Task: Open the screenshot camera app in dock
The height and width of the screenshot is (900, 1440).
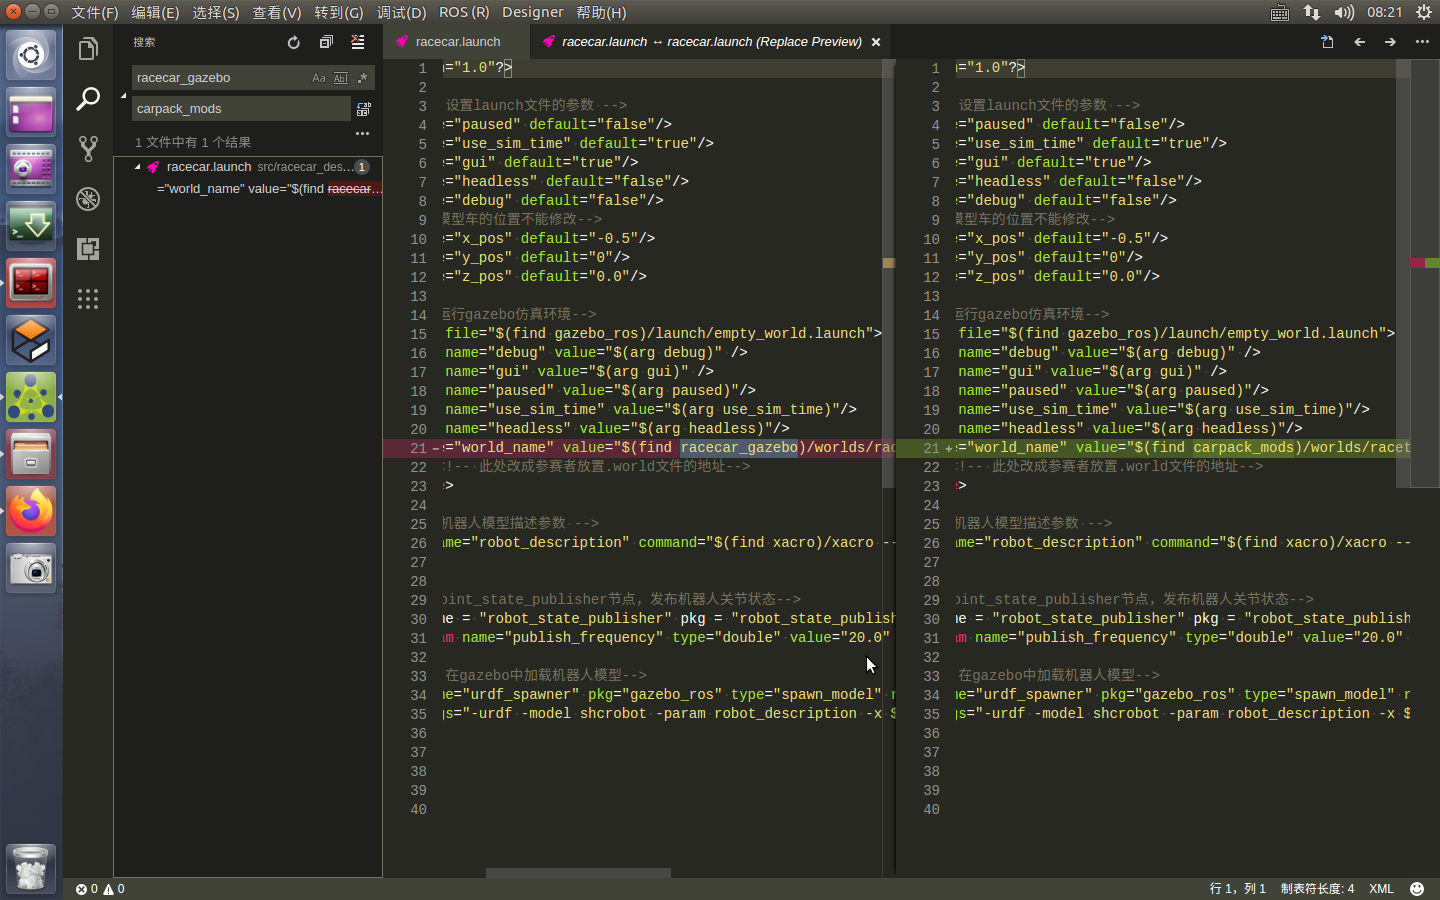Action: [x=31, y=568]
